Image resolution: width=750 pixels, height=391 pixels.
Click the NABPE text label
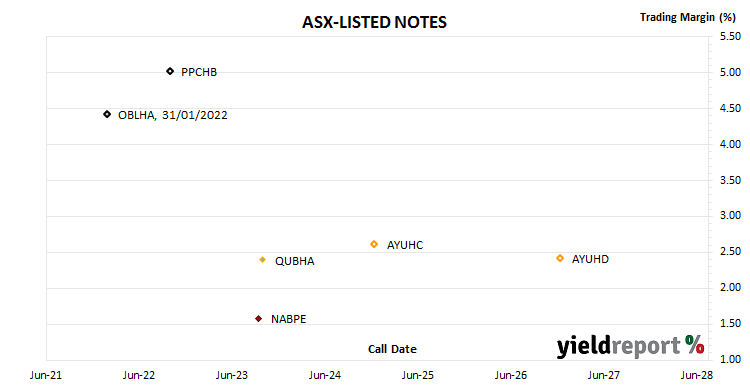tap(288, 319)
